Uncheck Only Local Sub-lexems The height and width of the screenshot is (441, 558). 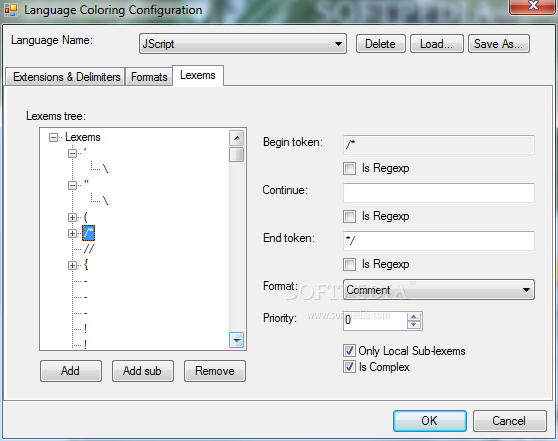(x=349, y=351)
